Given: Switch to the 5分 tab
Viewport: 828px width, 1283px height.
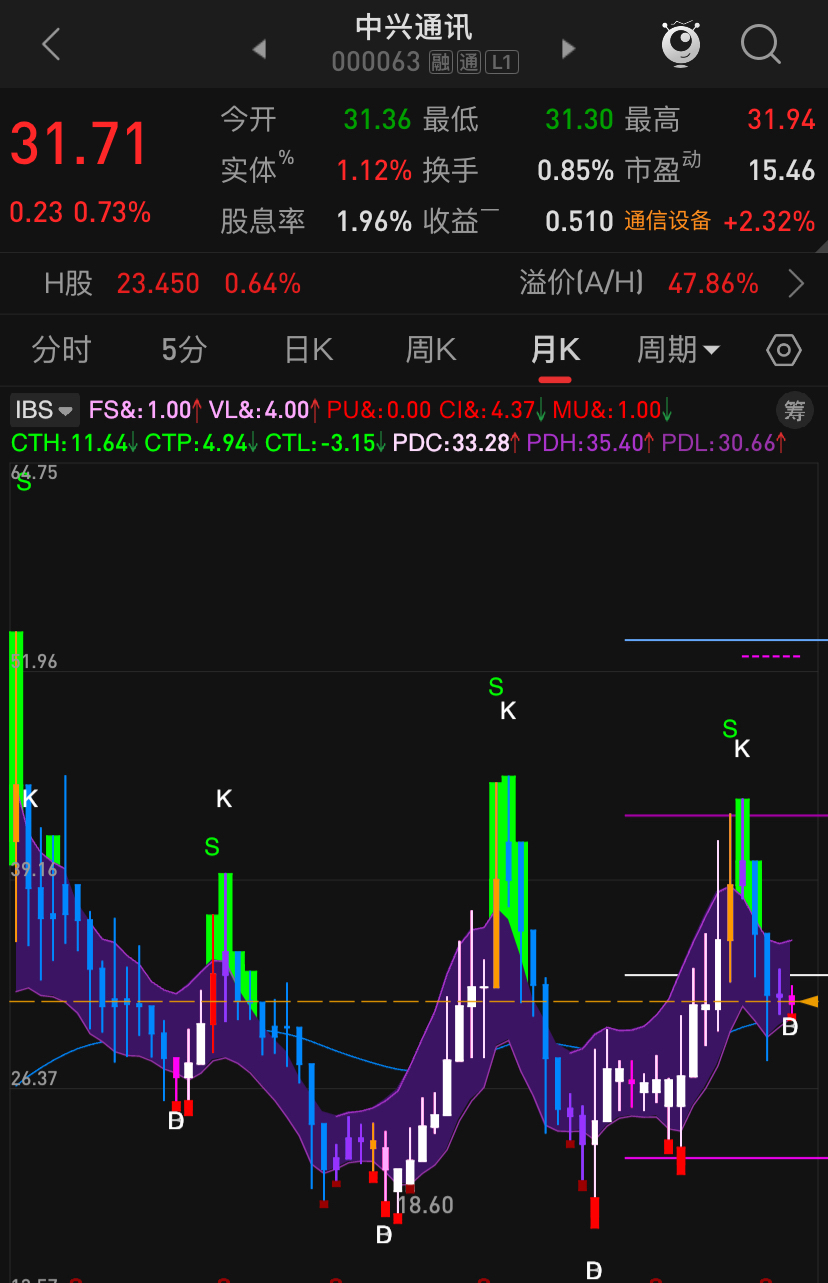Looking at the screenshot, I should click(x=184, y=350).
